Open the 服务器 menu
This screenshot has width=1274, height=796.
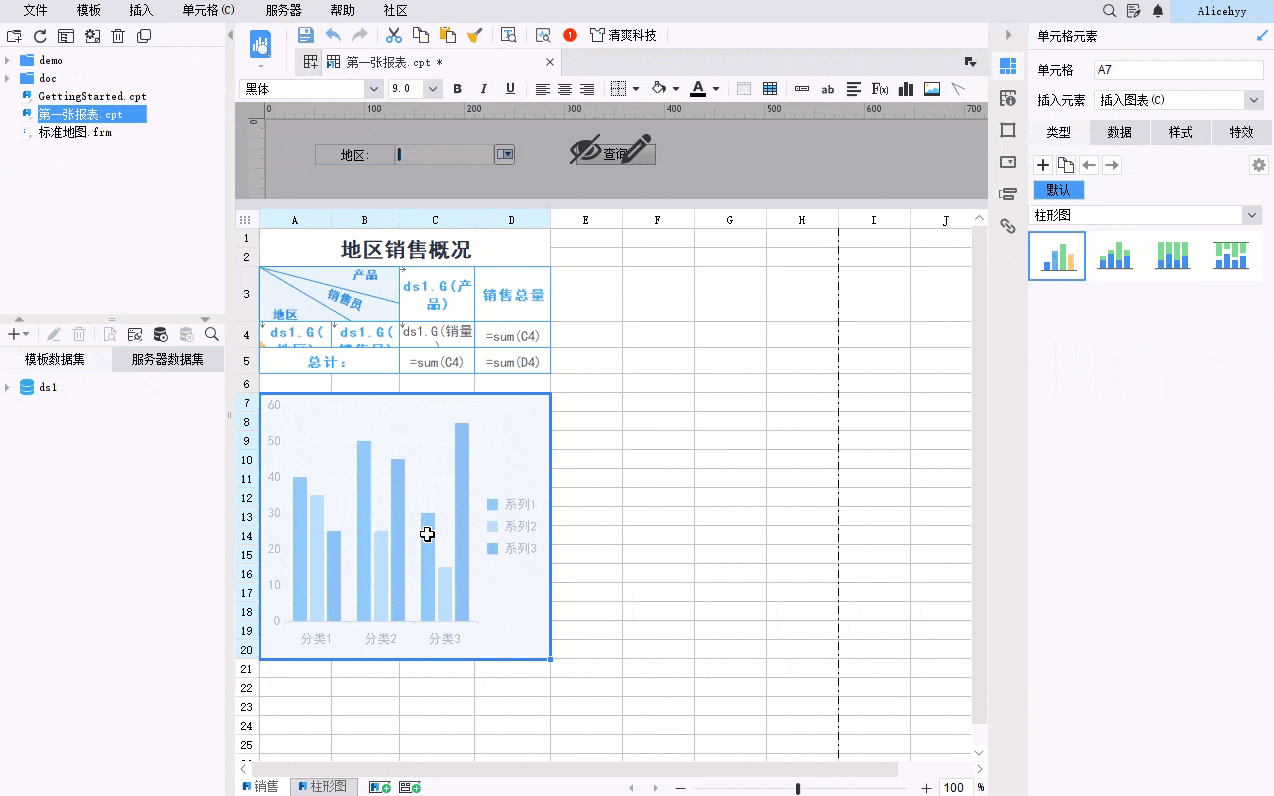[x=284, y=11]
